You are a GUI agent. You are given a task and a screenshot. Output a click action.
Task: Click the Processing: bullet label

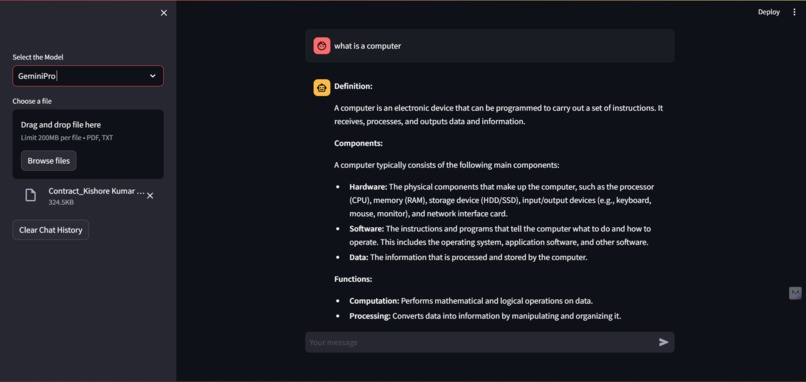pyautogui.click(x=370, y=316)
